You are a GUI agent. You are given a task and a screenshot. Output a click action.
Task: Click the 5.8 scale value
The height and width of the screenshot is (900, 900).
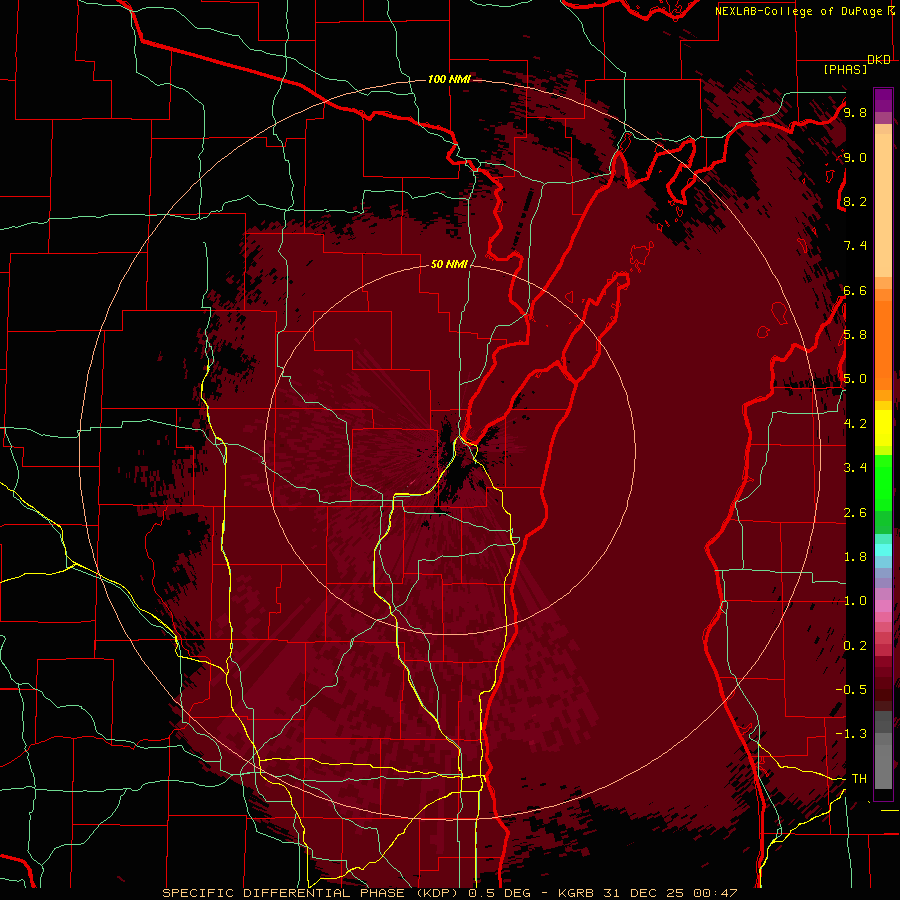(x=855, y=335)
